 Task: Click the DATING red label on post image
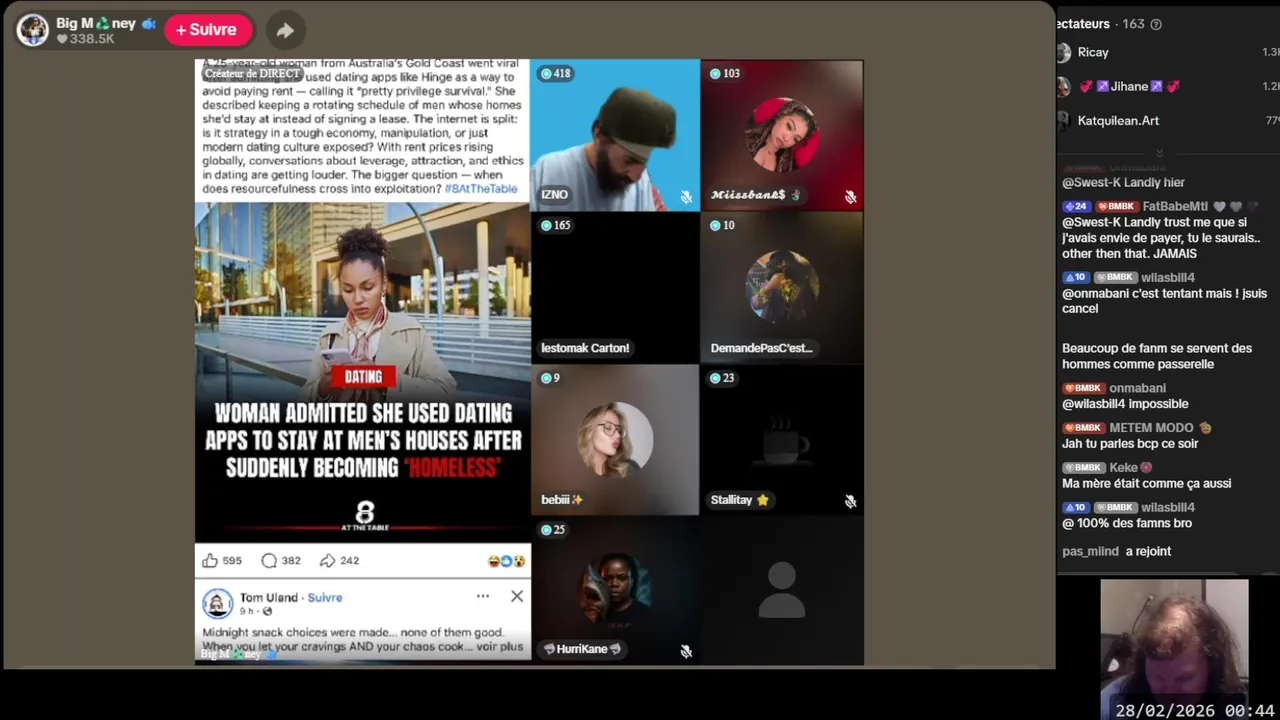[363, 377]
